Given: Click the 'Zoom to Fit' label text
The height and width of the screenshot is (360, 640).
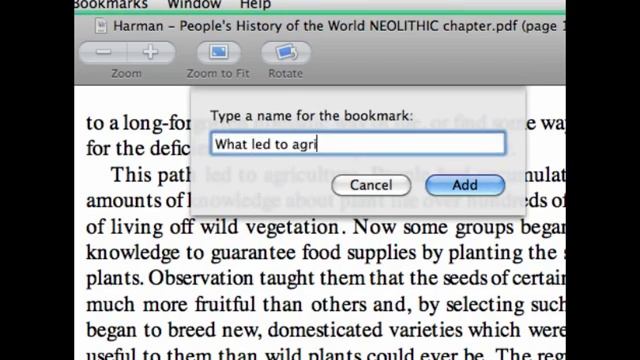Looking at the screenshot, I should [218, 74].
